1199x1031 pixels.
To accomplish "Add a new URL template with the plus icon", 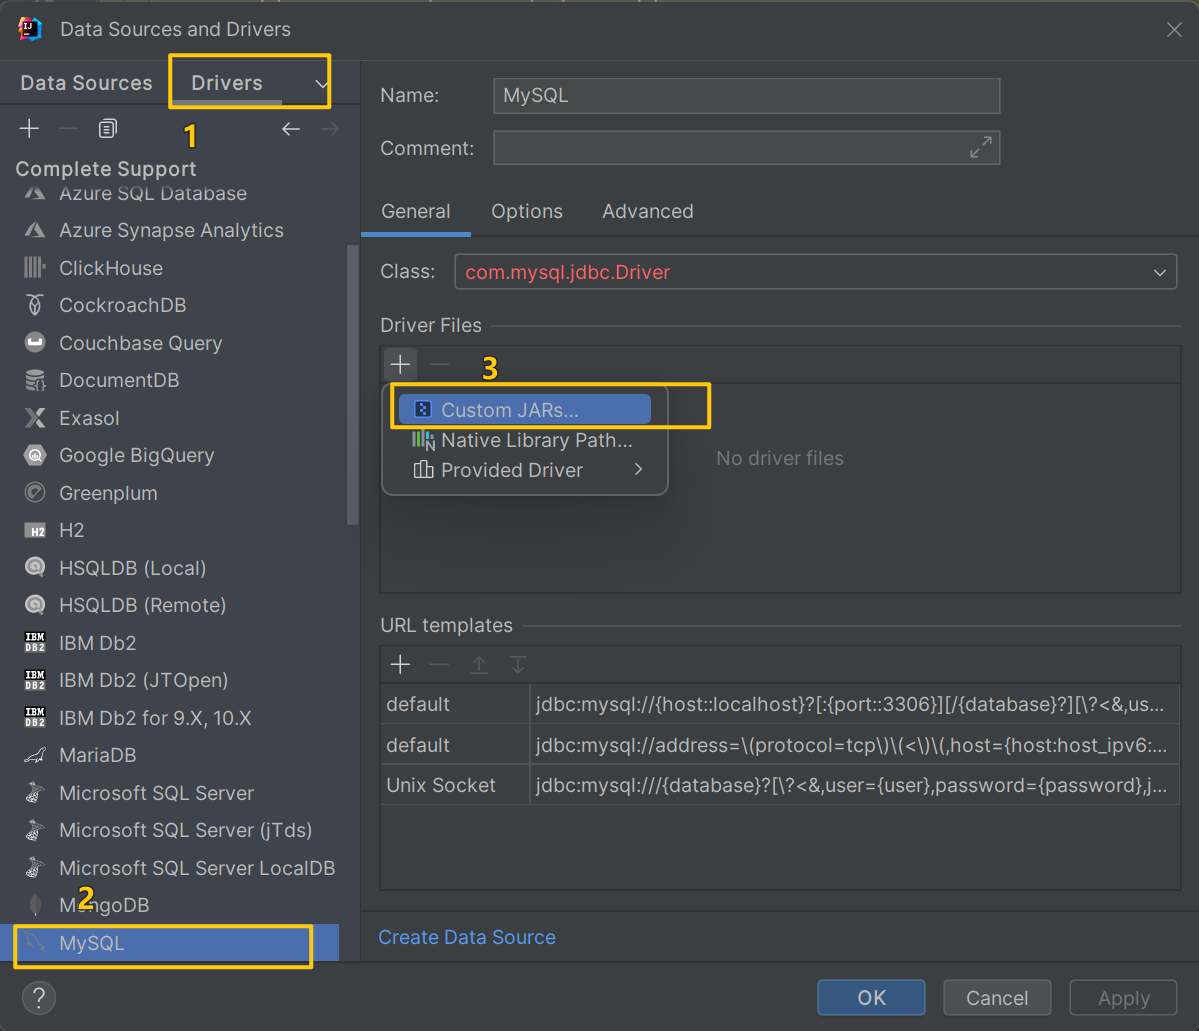I will [x=400, y=664].
